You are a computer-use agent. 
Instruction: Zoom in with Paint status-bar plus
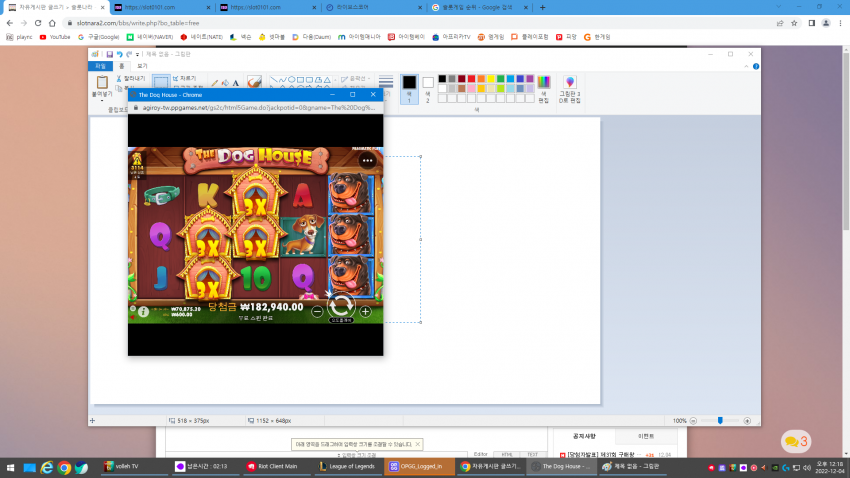tap(747, 421)
